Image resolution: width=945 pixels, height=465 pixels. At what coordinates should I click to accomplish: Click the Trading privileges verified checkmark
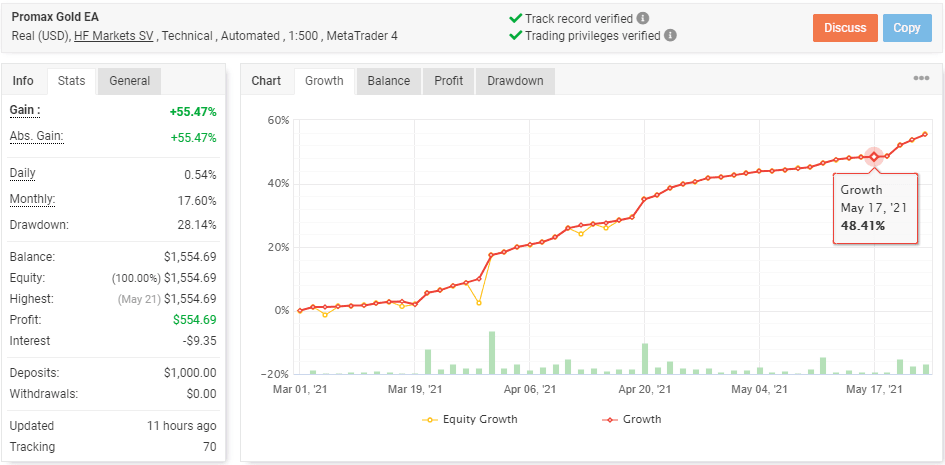point(515,35)
